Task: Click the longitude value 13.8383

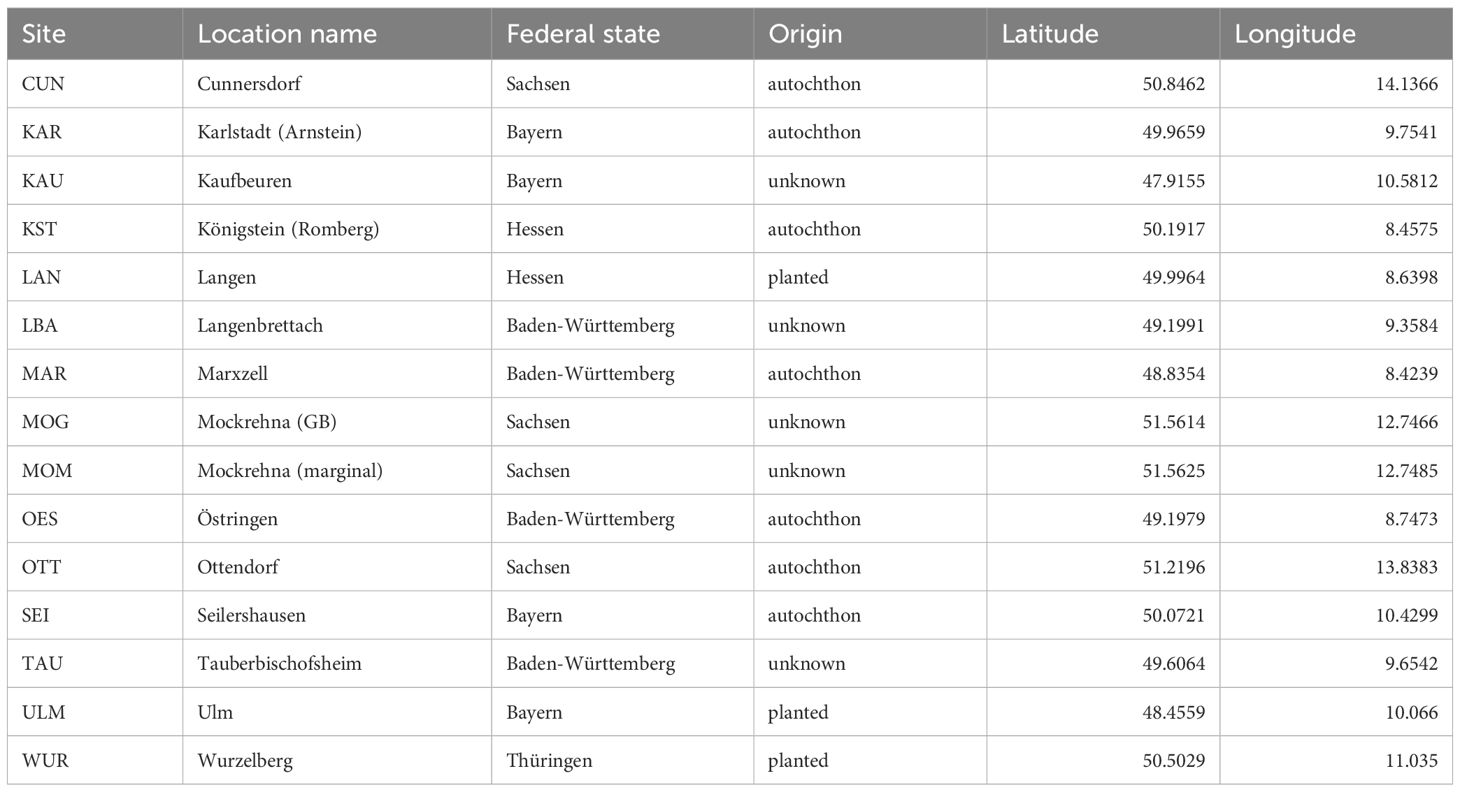Action: (1405, 567)
